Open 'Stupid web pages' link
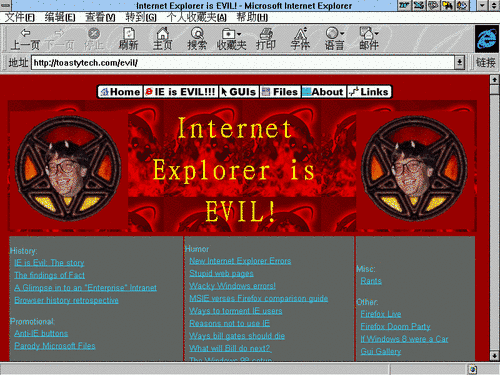Image resolution: width=500 pixels, height=375 pixels. (x=221, y=273)
